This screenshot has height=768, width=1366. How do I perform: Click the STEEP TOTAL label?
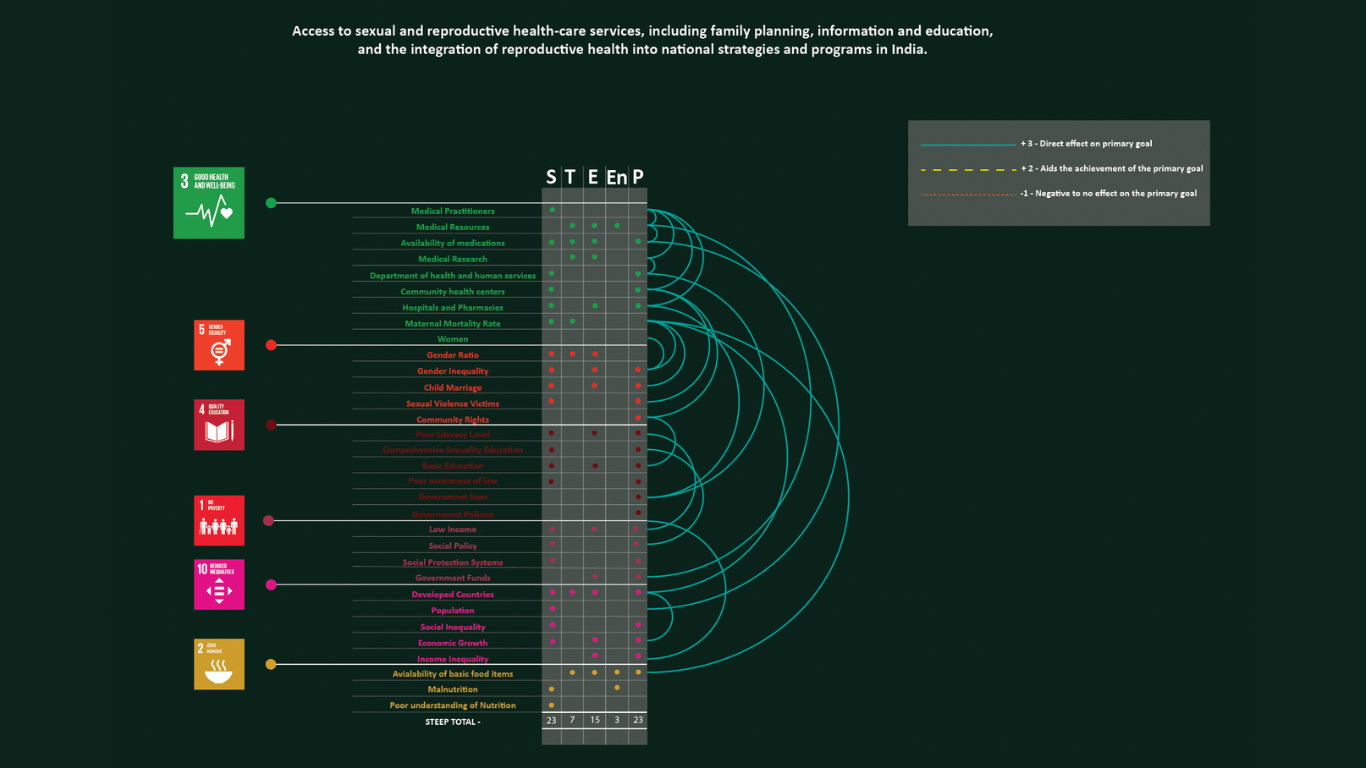453,721
